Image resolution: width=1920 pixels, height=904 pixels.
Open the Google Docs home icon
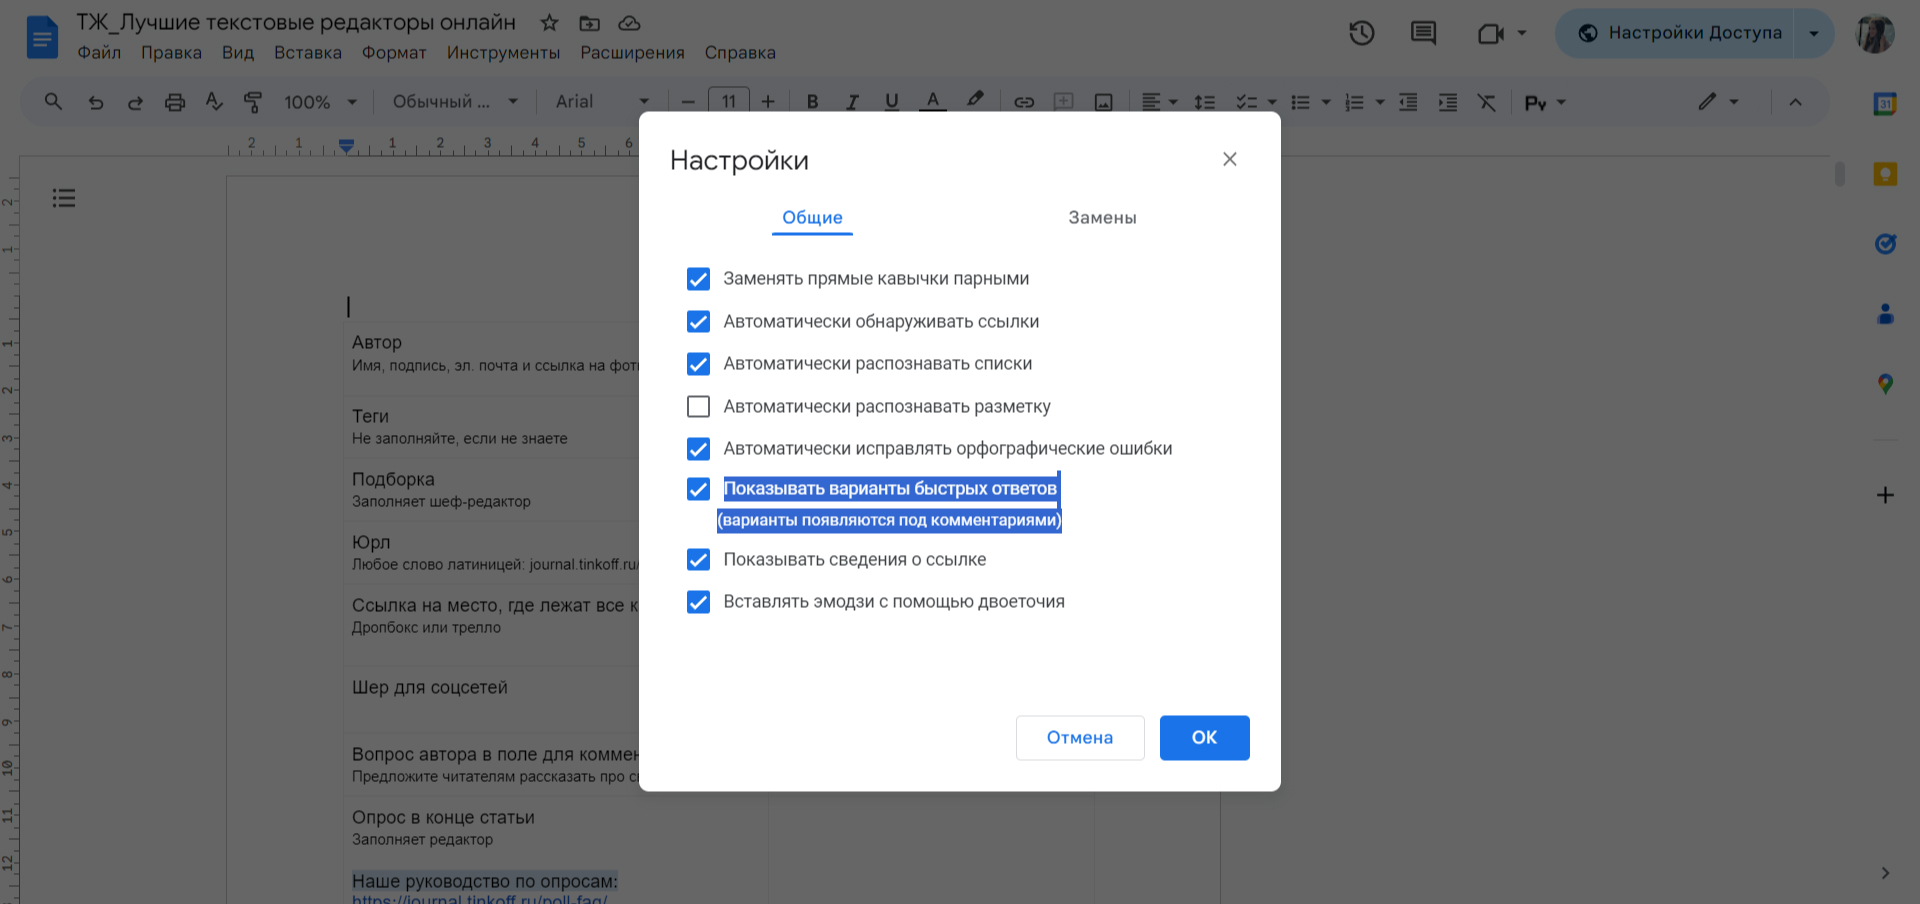(x=41, y=37)
